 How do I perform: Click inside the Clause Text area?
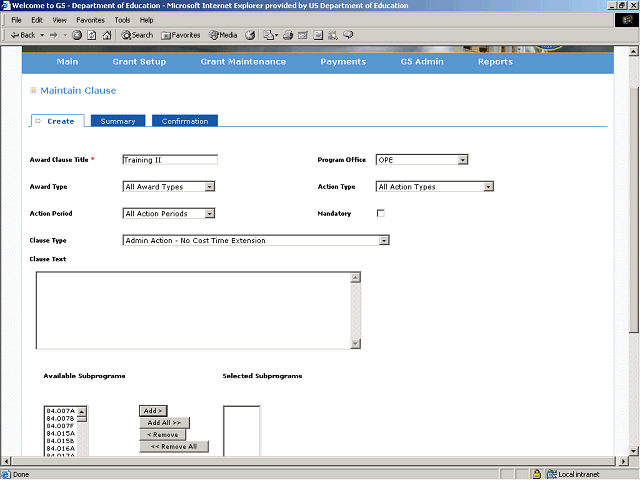click(x=193, y=310)
